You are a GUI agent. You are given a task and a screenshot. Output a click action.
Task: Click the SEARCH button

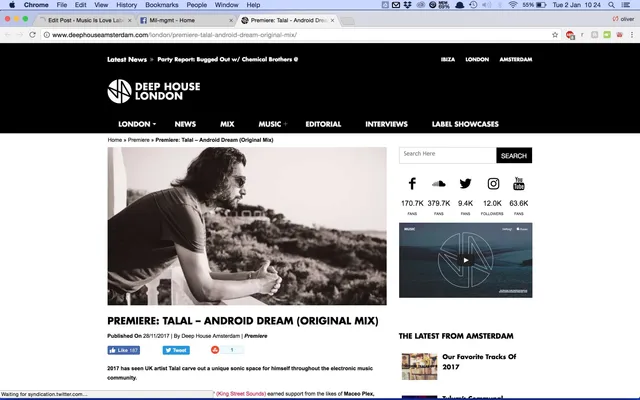point(514,156)
